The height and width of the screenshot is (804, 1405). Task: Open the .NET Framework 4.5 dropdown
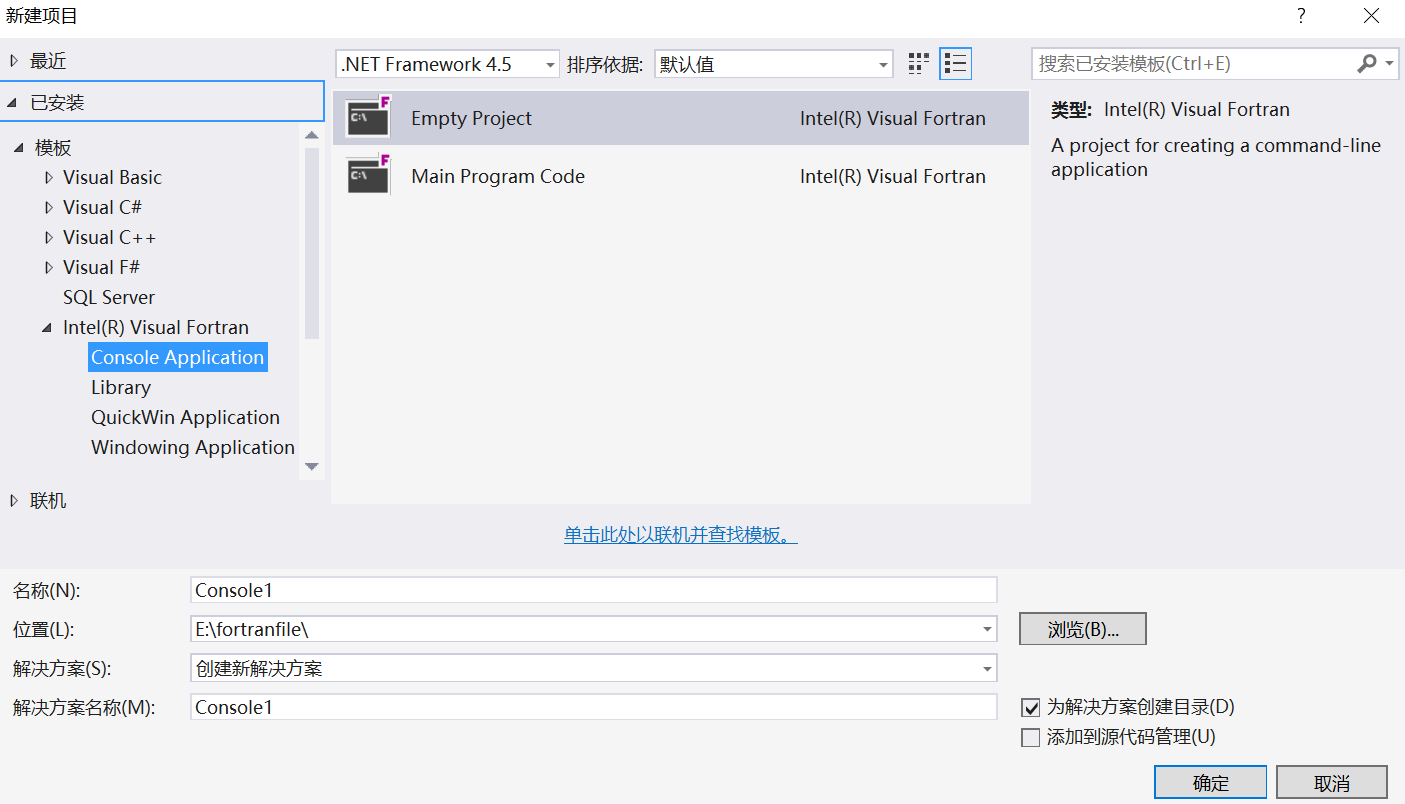(x=548, y=63)
